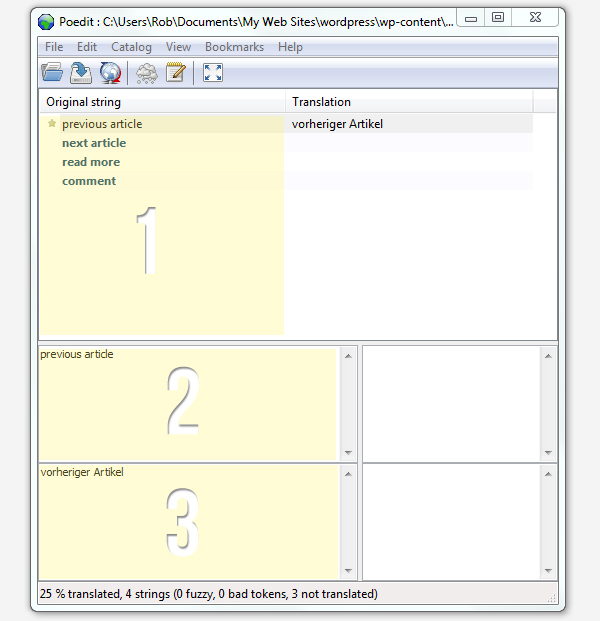This screenshot has height=621, width=600.
Task: Validate translations with the globe icon
Action: pos(110,73)
